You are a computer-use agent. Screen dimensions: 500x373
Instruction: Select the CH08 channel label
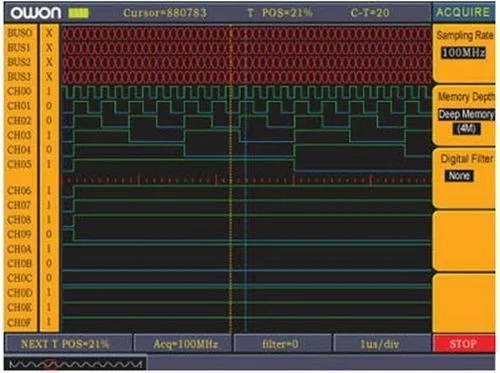click(19, 220)
